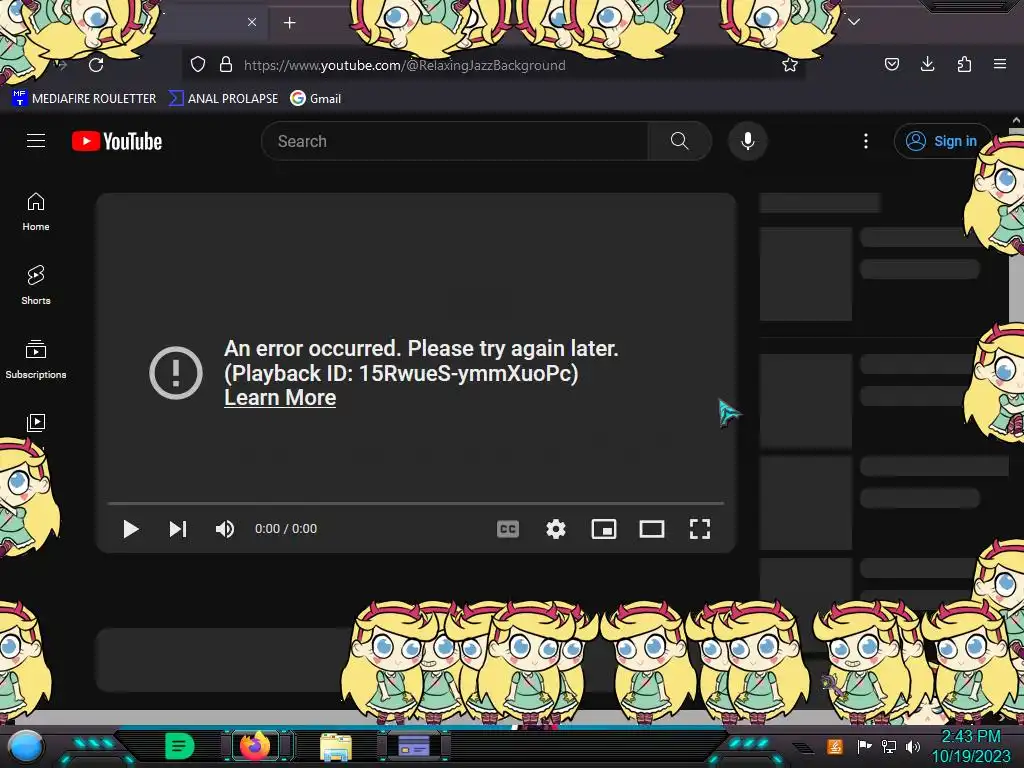Follow the Learn More error link

280,398
